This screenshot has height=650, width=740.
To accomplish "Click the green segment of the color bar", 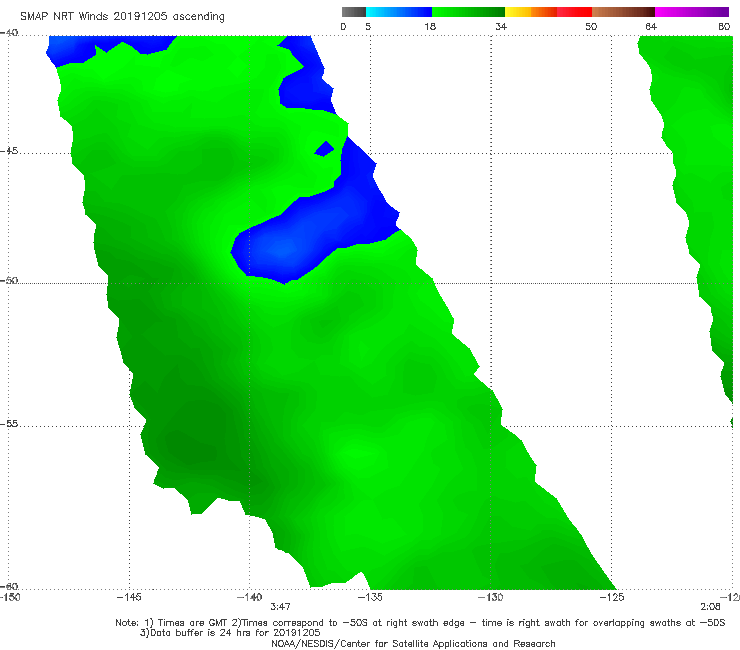I will click(x=468, y=12).
